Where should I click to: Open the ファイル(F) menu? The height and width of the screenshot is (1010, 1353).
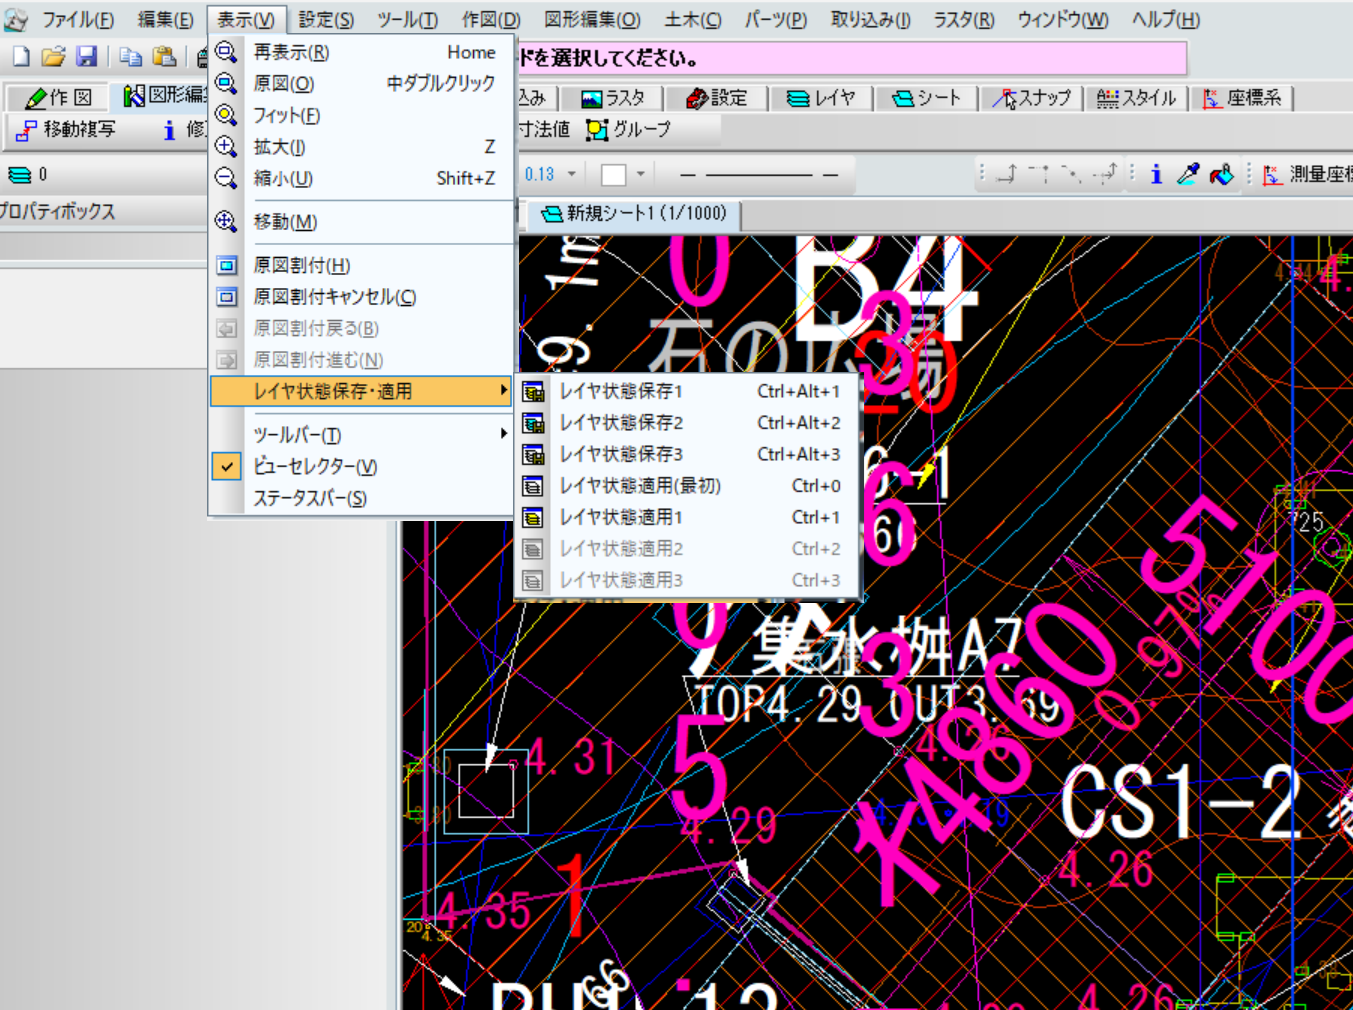pyautogui.click(x=77, y=20)
